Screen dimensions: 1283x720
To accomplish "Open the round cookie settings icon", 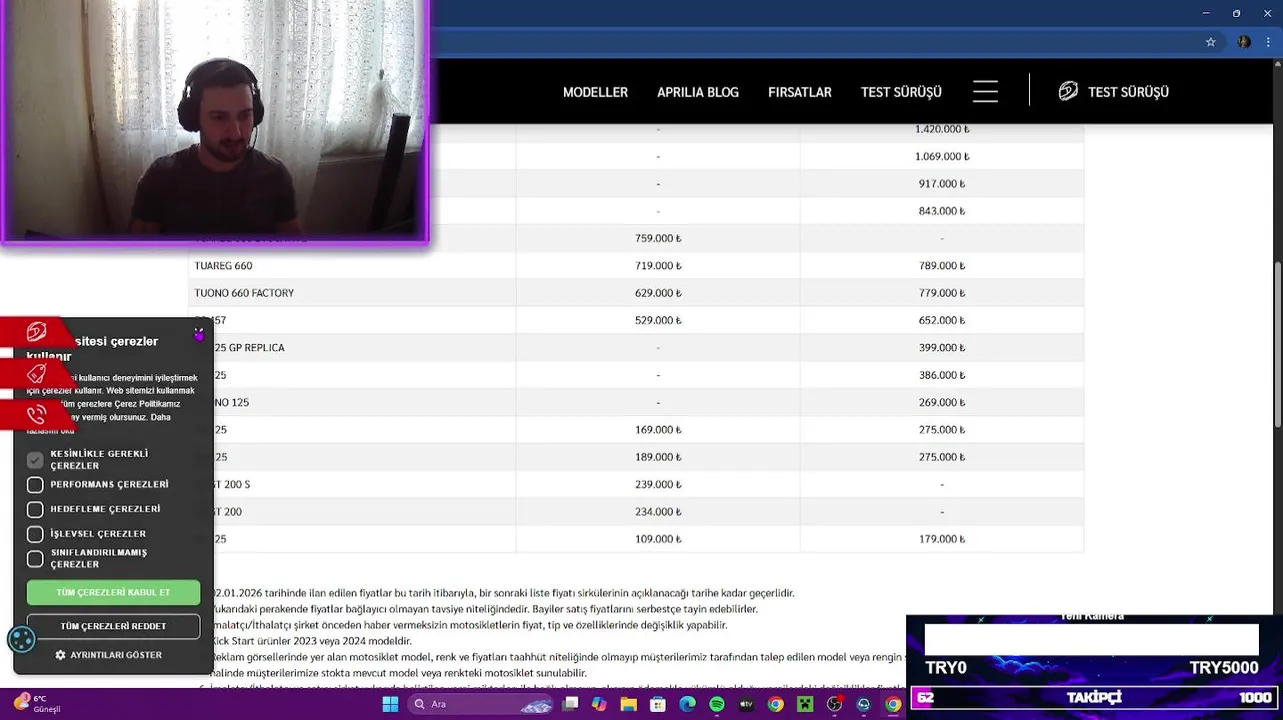I will click(x=21, y=639).
